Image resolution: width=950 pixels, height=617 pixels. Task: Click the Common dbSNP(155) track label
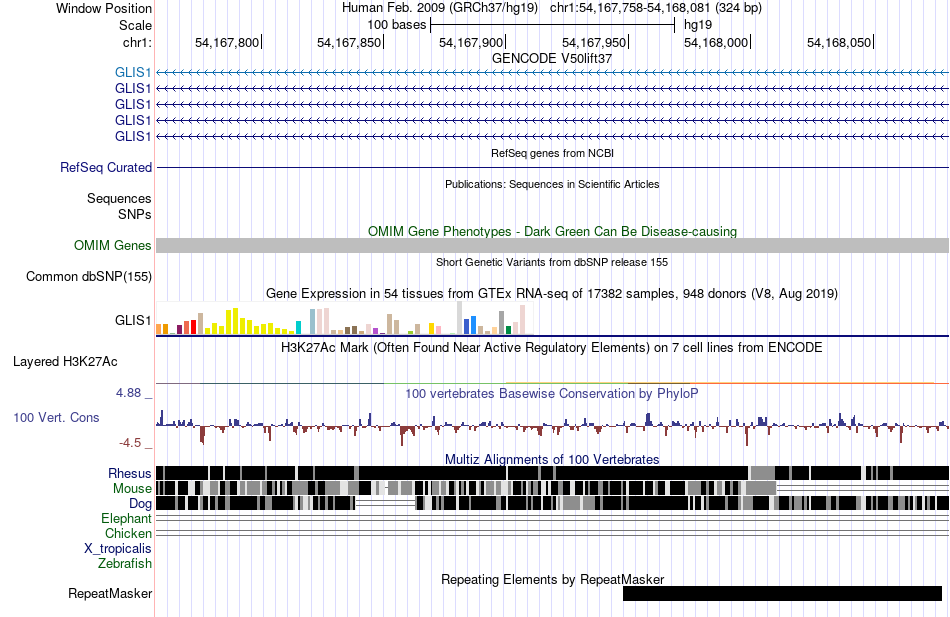pyautogui.click(x=88, y=276)
